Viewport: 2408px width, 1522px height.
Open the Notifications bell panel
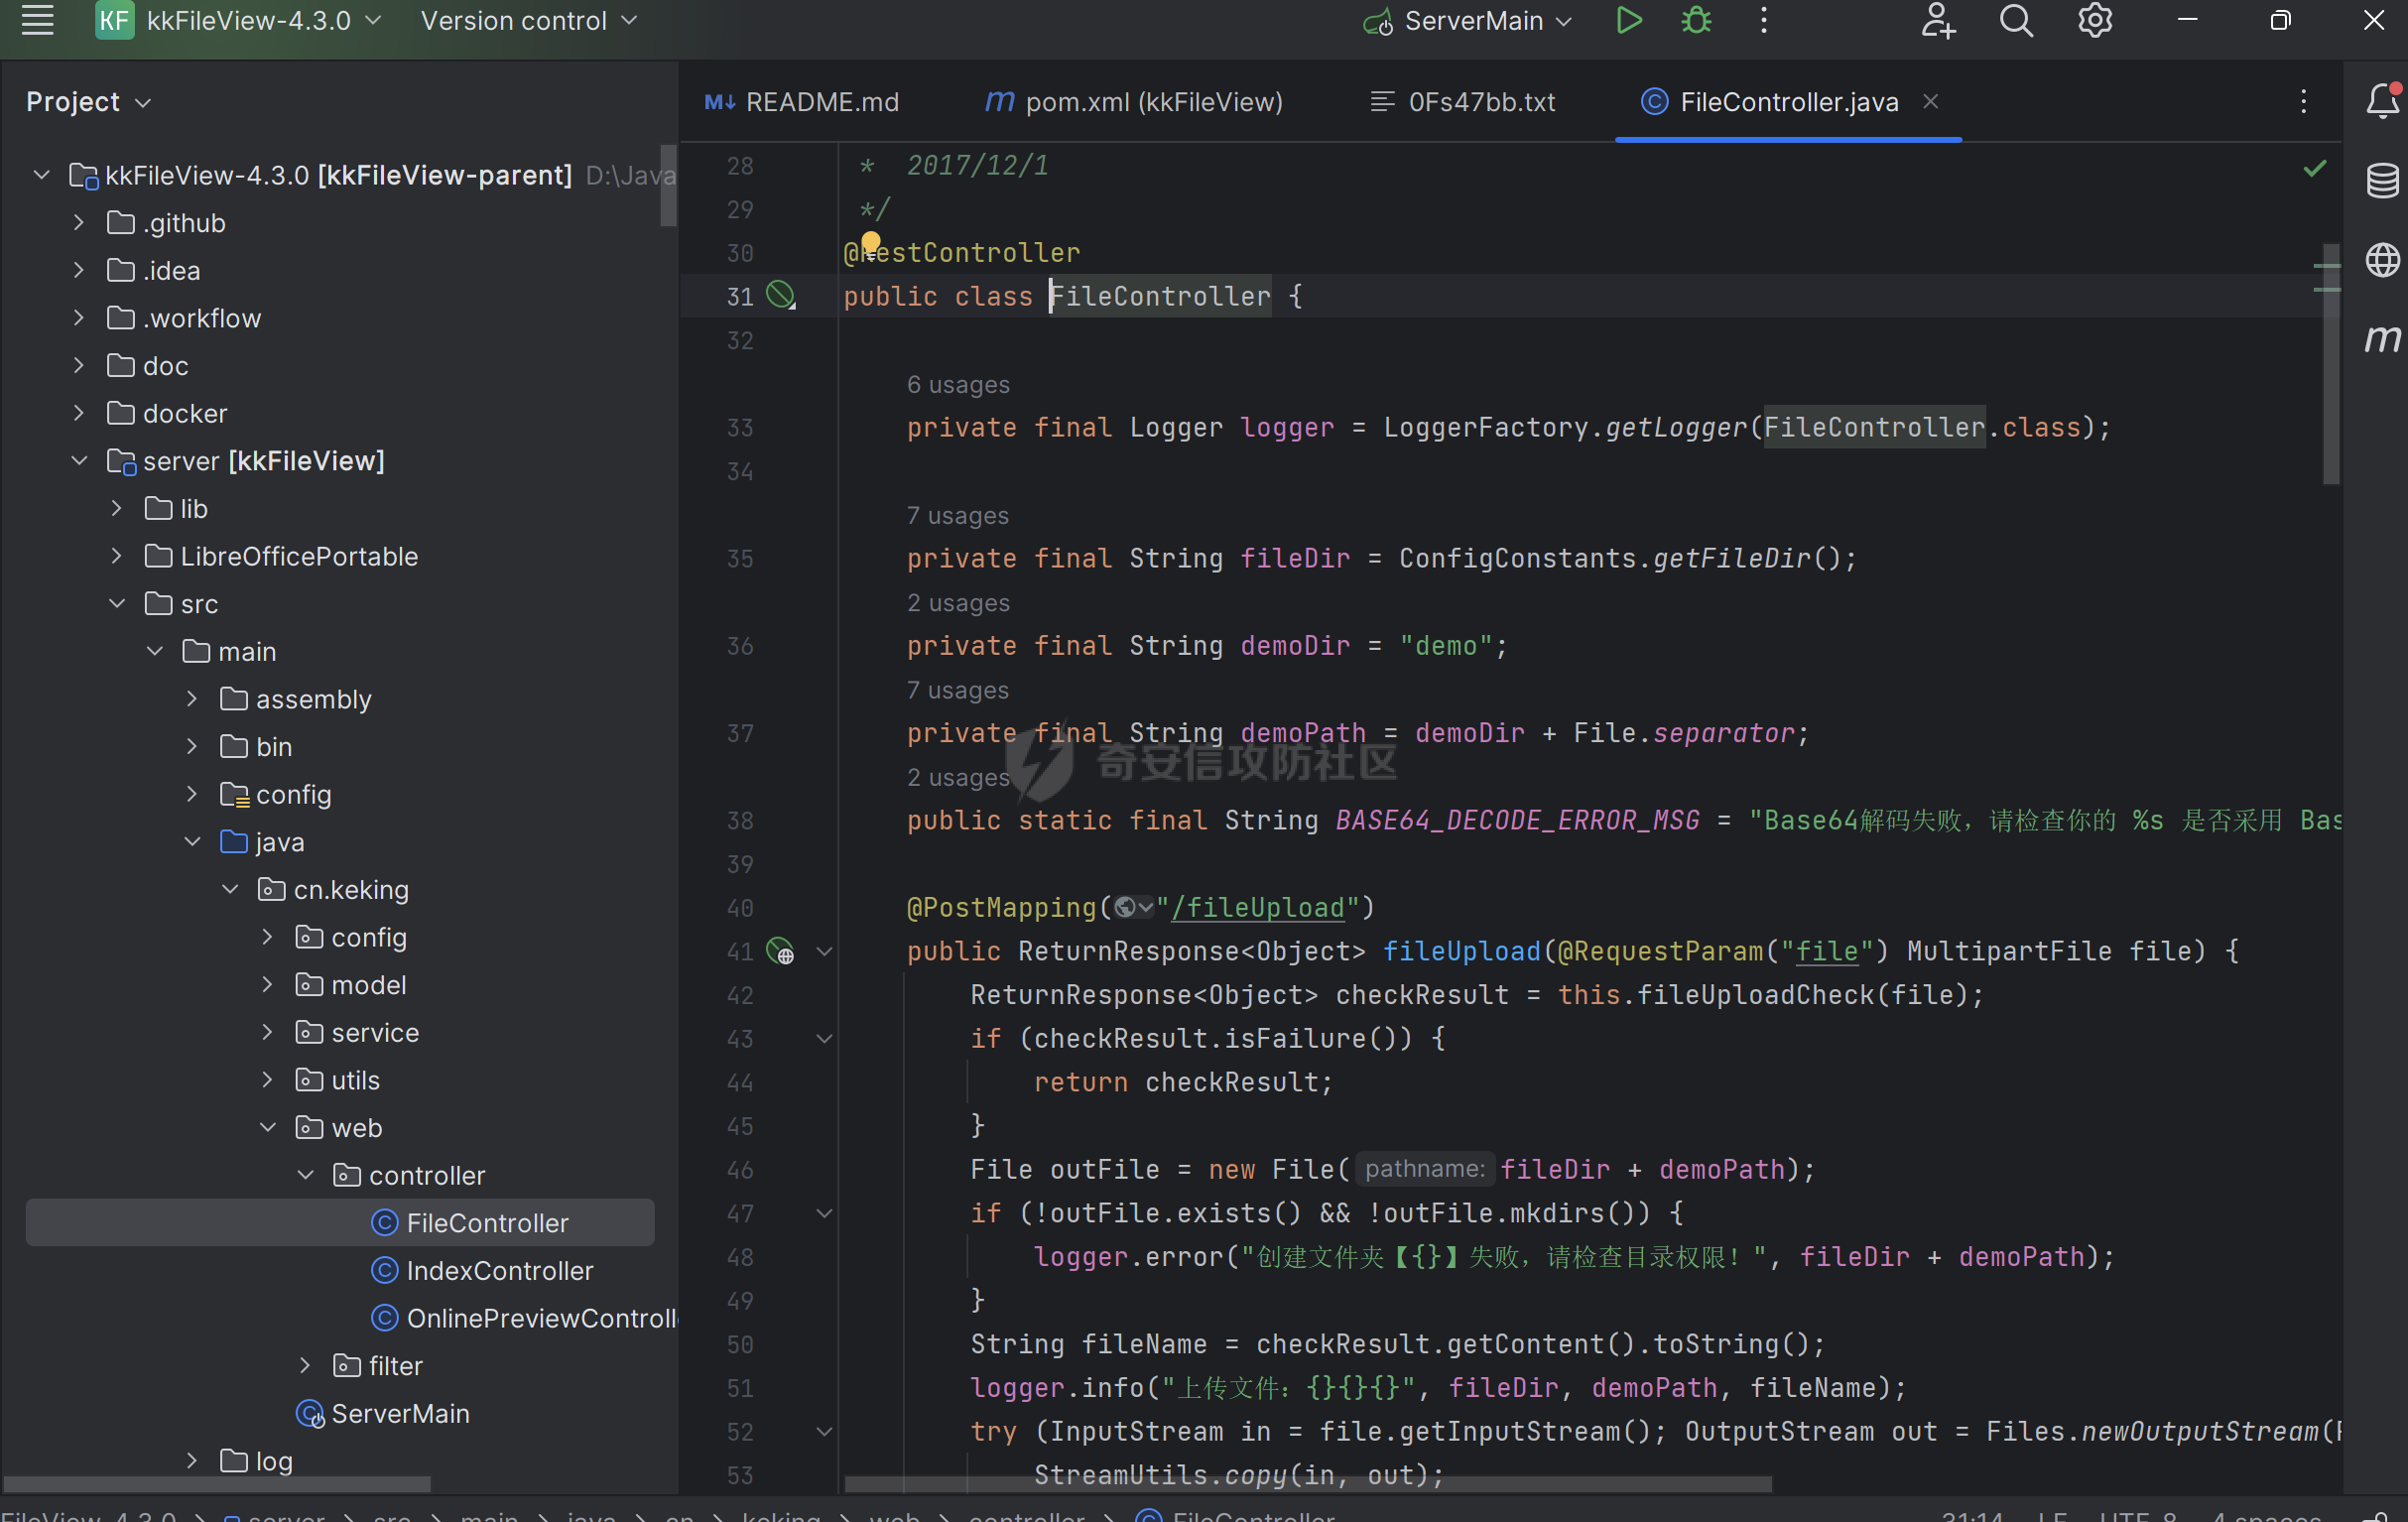click(2383, 101)
